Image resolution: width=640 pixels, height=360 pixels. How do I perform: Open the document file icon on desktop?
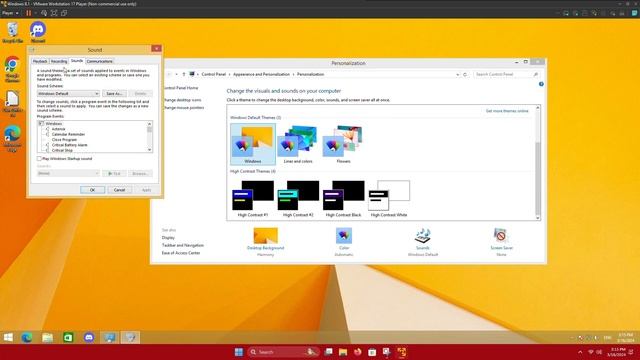tap(12, 104)
